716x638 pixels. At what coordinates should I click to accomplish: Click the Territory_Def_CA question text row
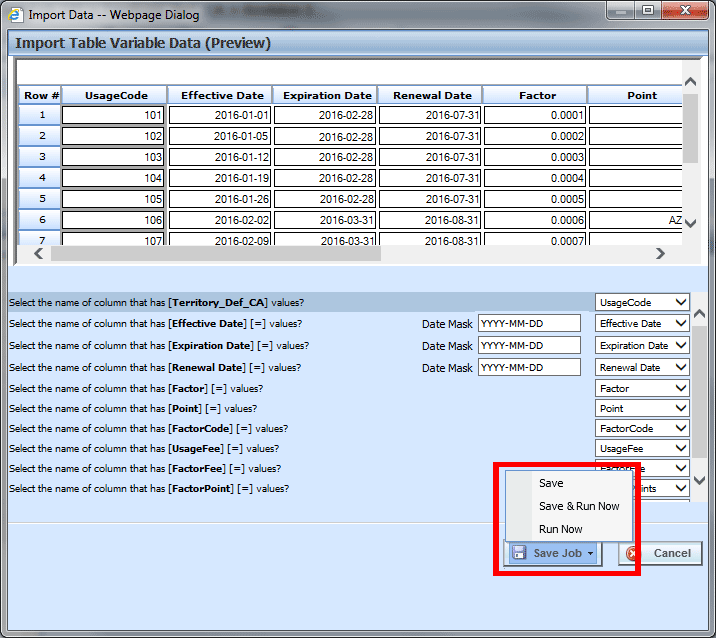click(157, 302)
